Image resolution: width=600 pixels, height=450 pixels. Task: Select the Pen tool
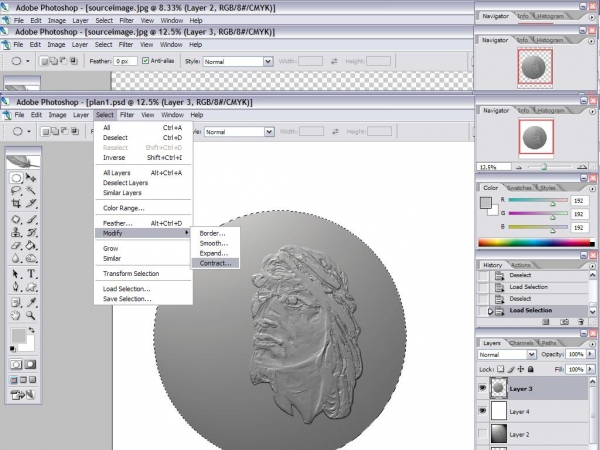(16, 287)
